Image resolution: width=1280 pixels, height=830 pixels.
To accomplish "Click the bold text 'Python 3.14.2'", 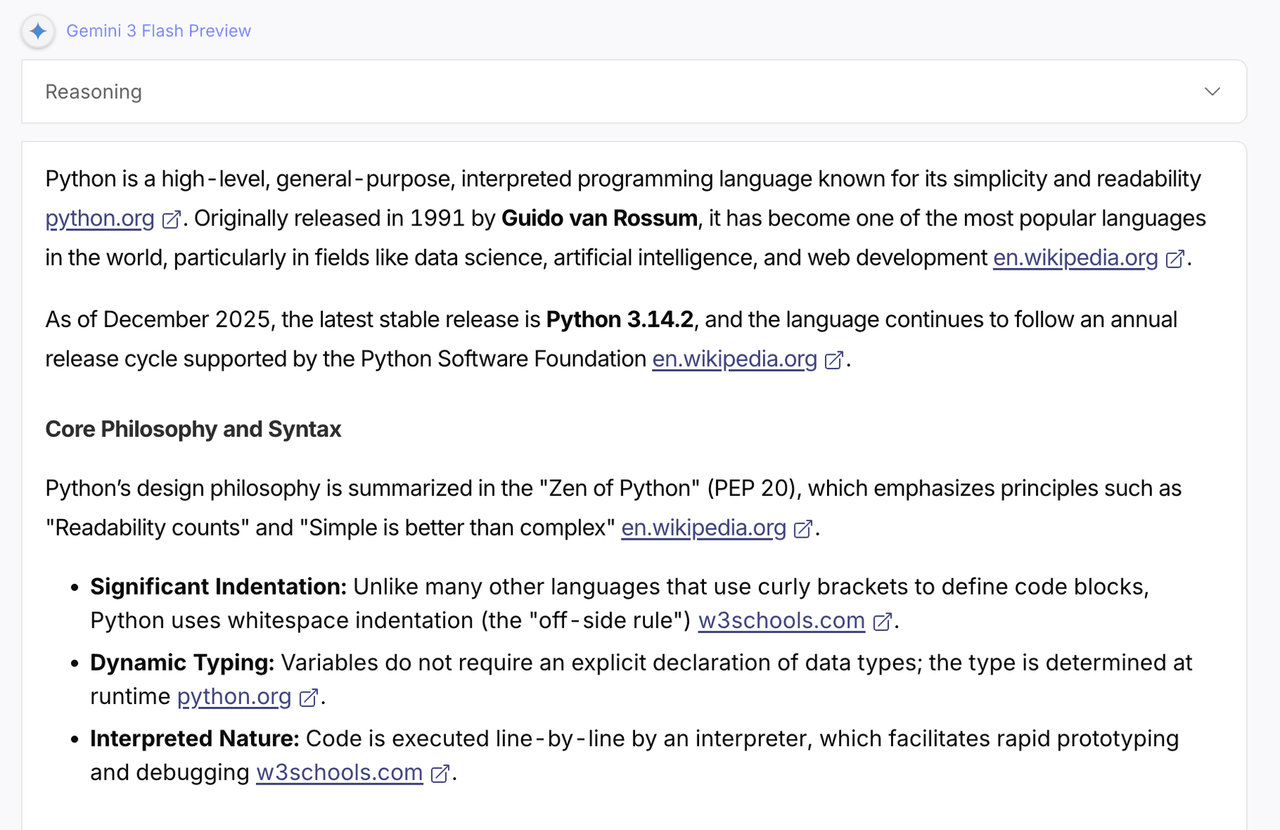I will 620,319.
